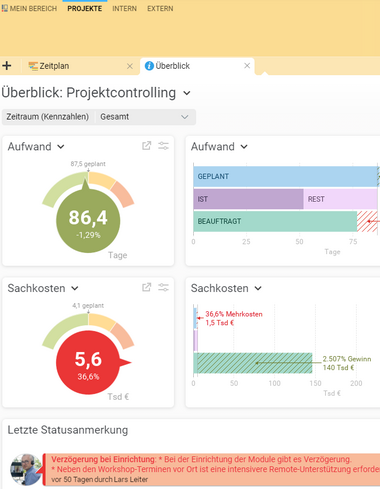Image resolution: width=380 pixels, height=489 pixels.
Task: Click the '4,1 geplant' gauge label
Action: tap(88, 305)
